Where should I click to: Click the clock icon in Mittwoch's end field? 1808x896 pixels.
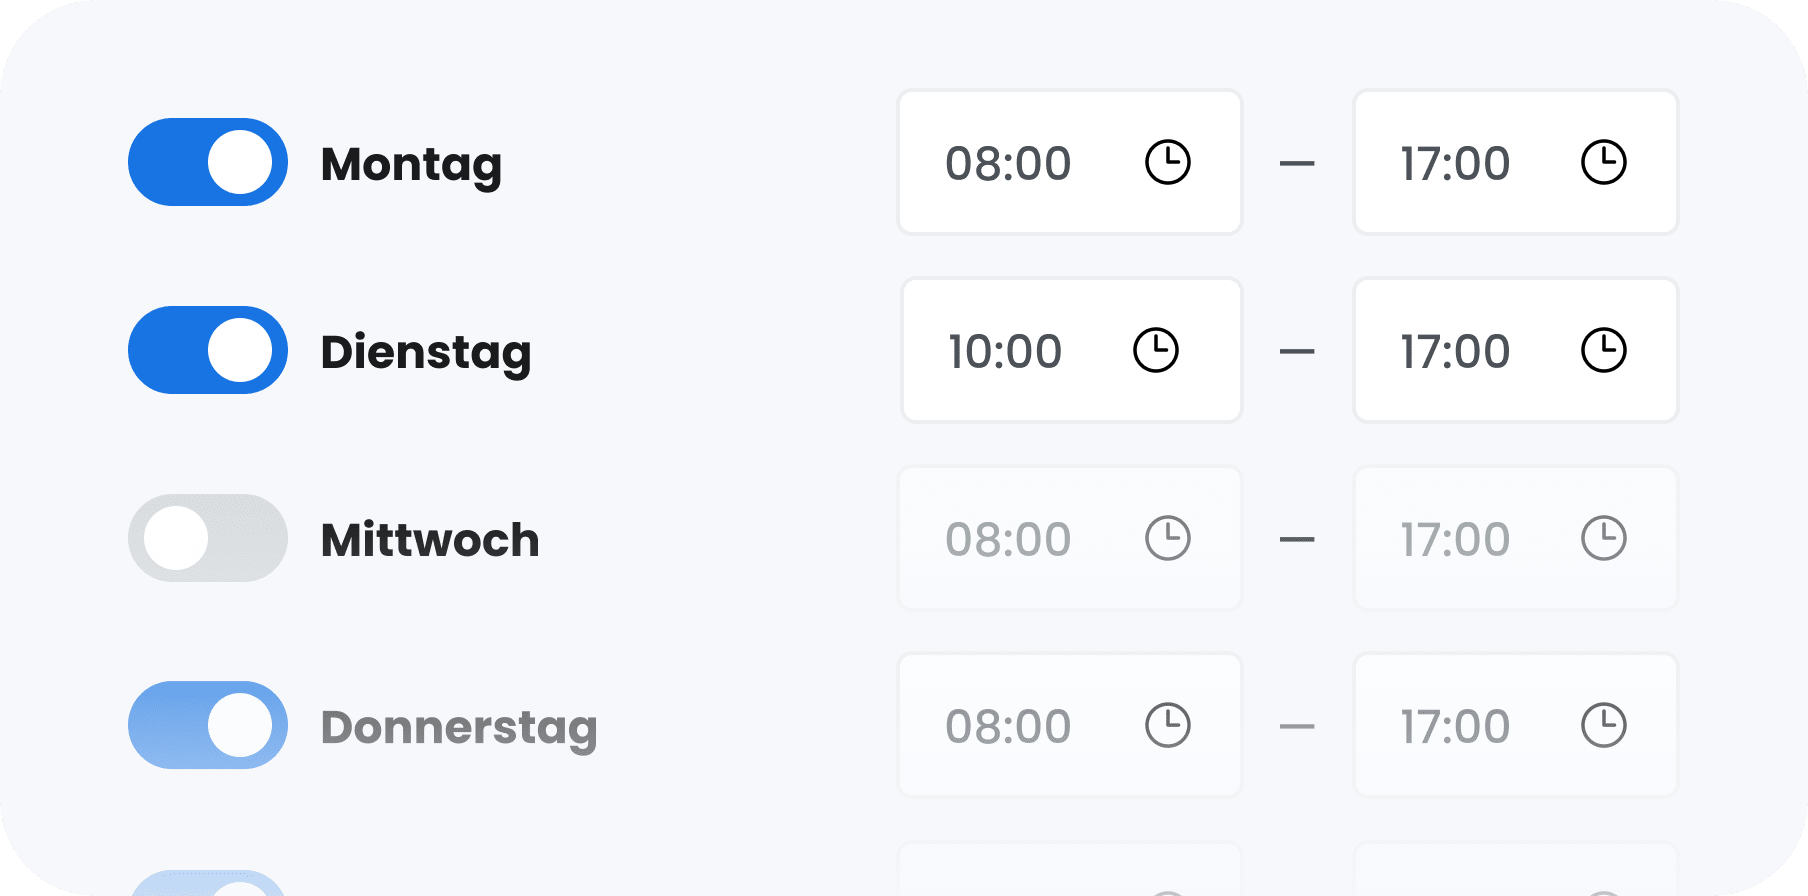[x=1603, y=538]
